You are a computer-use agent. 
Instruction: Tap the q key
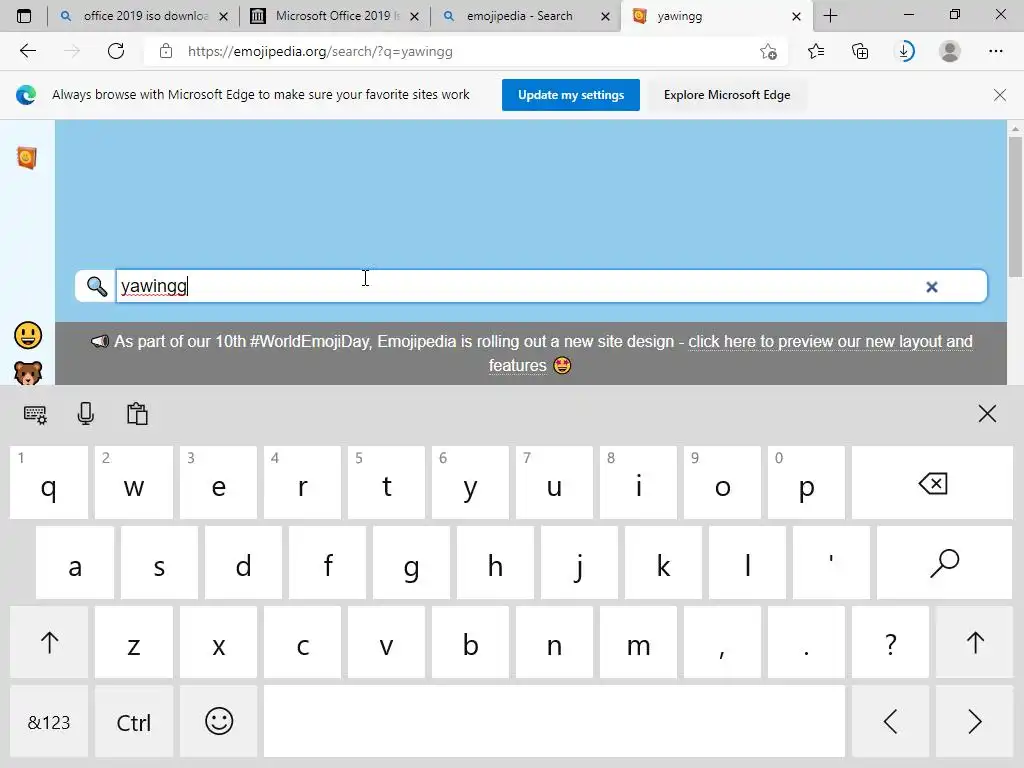coord(49,483)
